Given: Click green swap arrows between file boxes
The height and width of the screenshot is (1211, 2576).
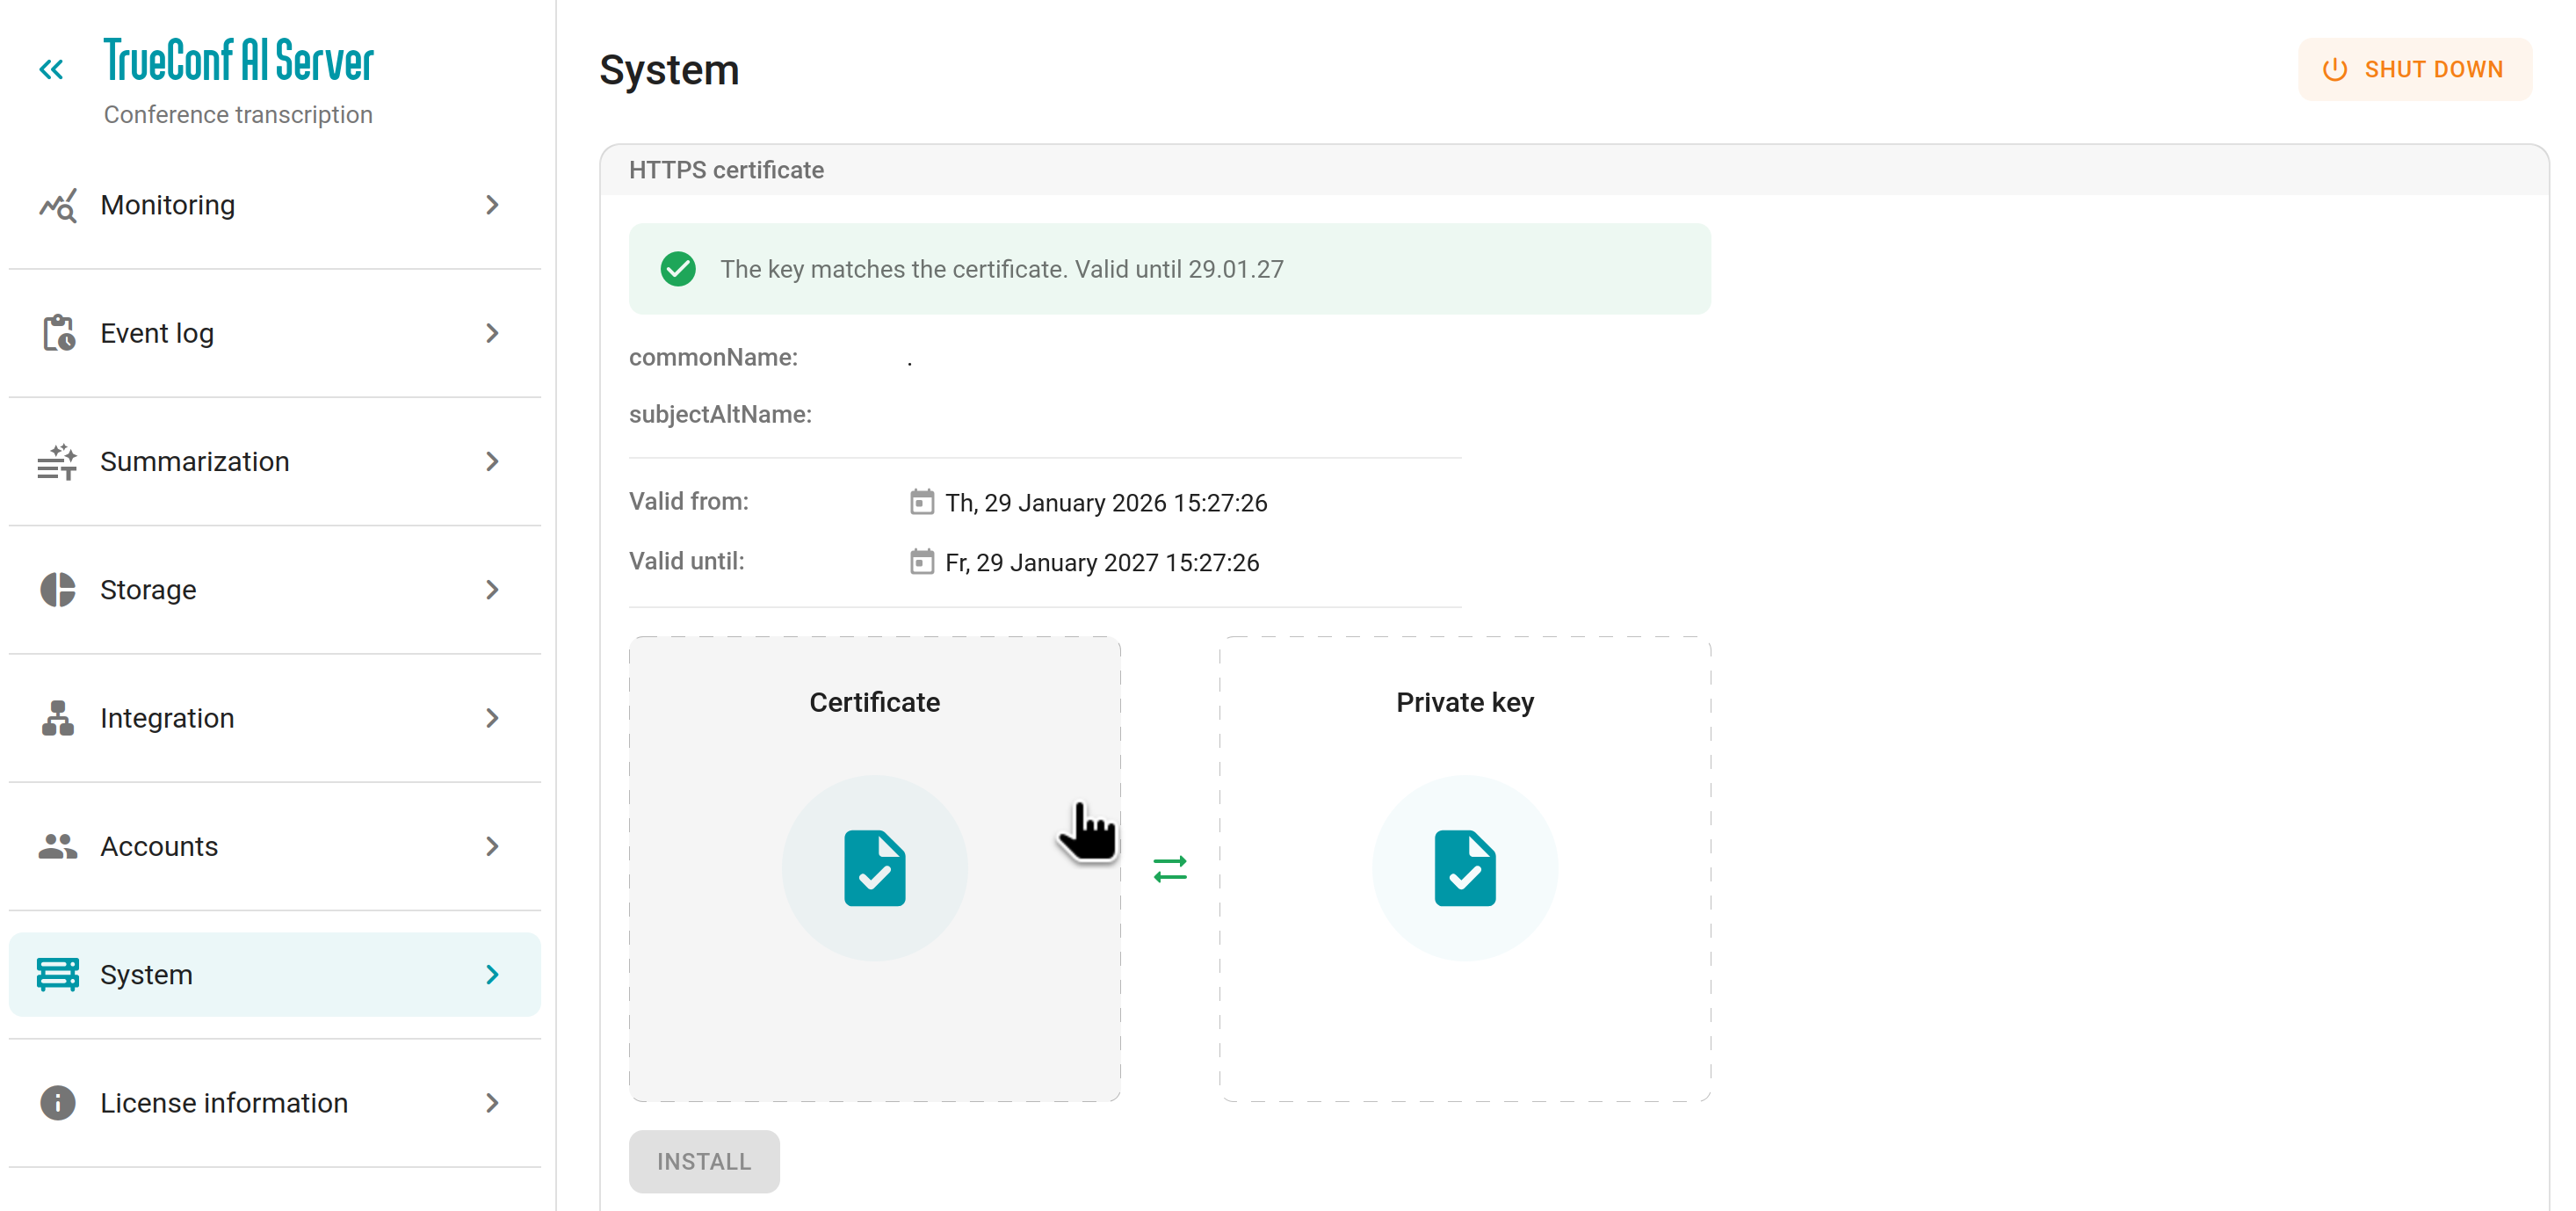Looking at the screenshot, I should click(x=1169, y=868).
